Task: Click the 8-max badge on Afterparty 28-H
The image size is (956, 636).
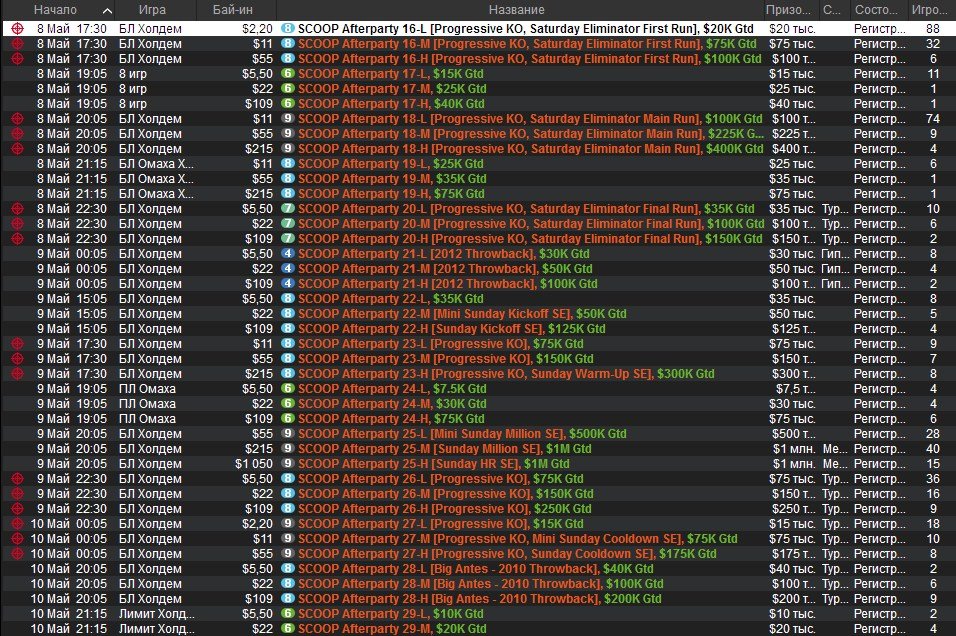Action: click(288, 599)
